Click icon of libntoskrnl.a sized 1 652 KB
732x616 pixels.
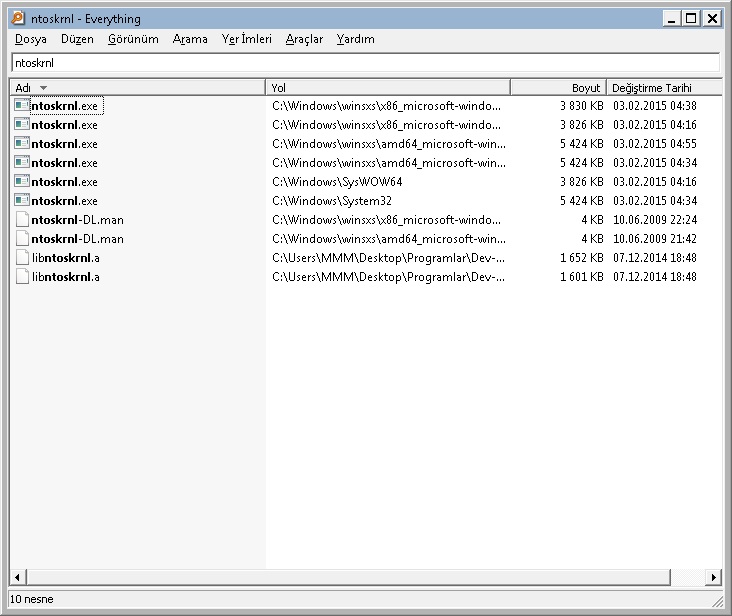[x=21, y=258]
